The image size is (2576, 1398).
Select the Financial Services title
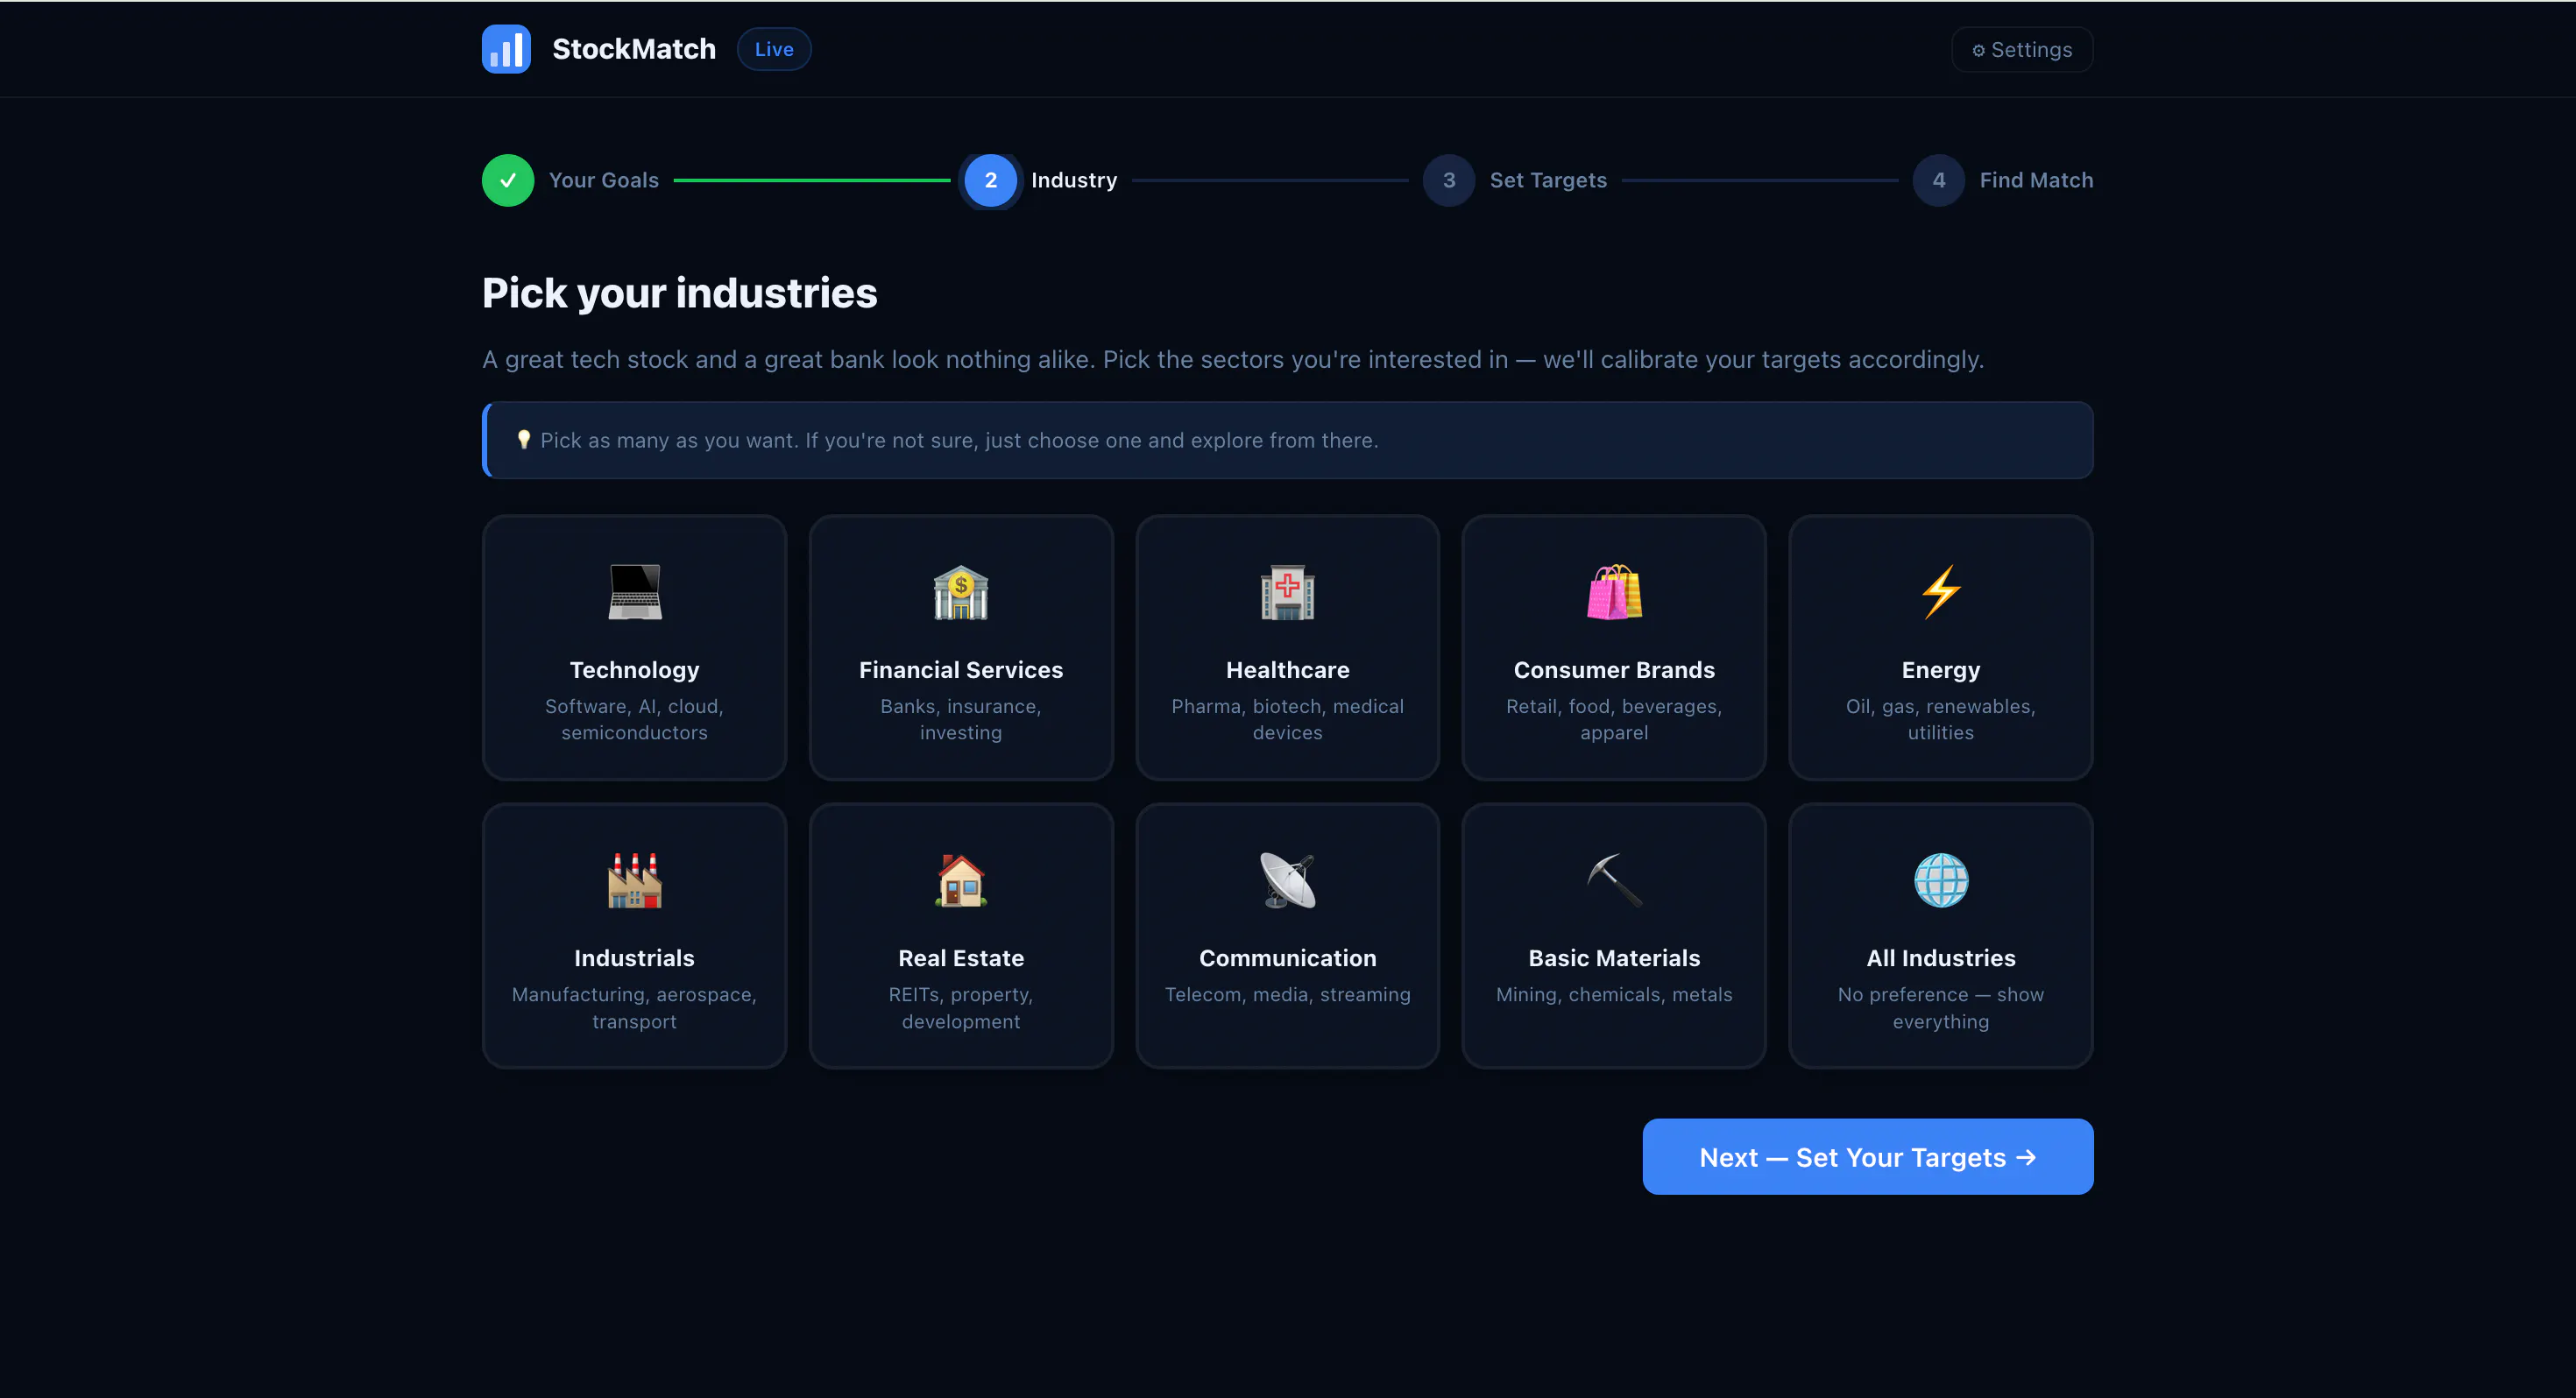[x=961, y=670]
